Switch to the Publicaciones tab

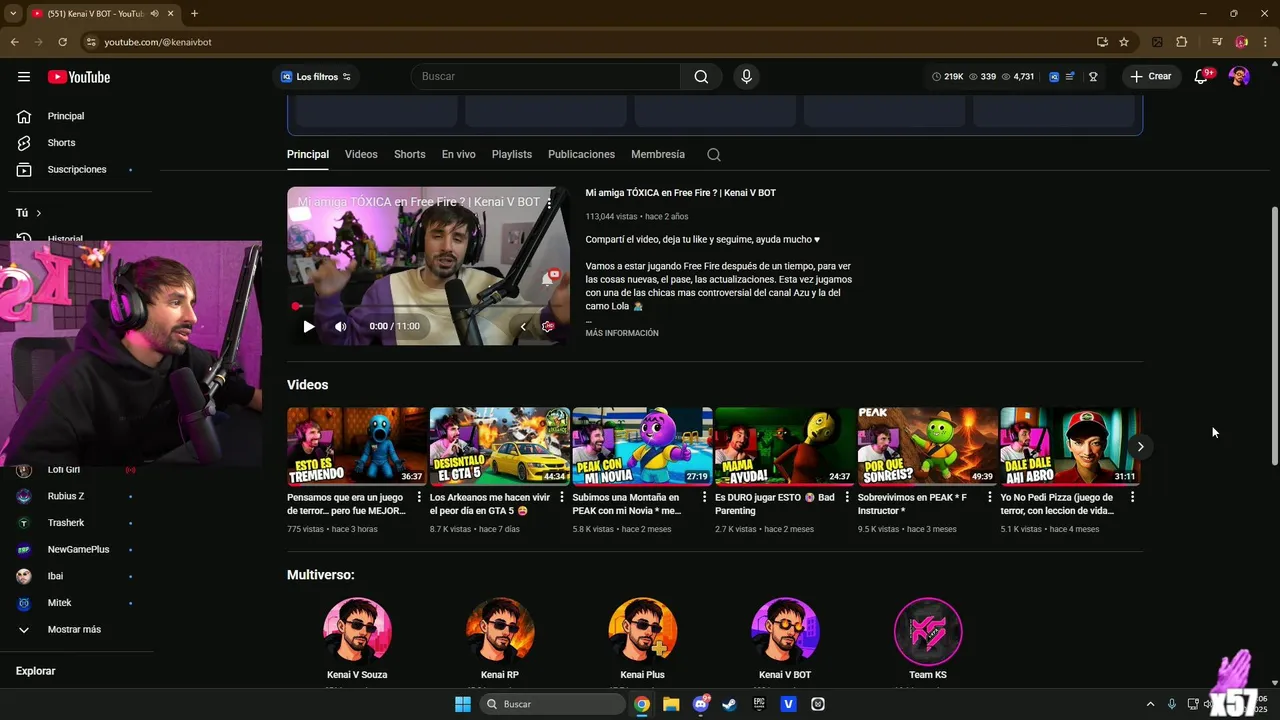click(581, 155)
